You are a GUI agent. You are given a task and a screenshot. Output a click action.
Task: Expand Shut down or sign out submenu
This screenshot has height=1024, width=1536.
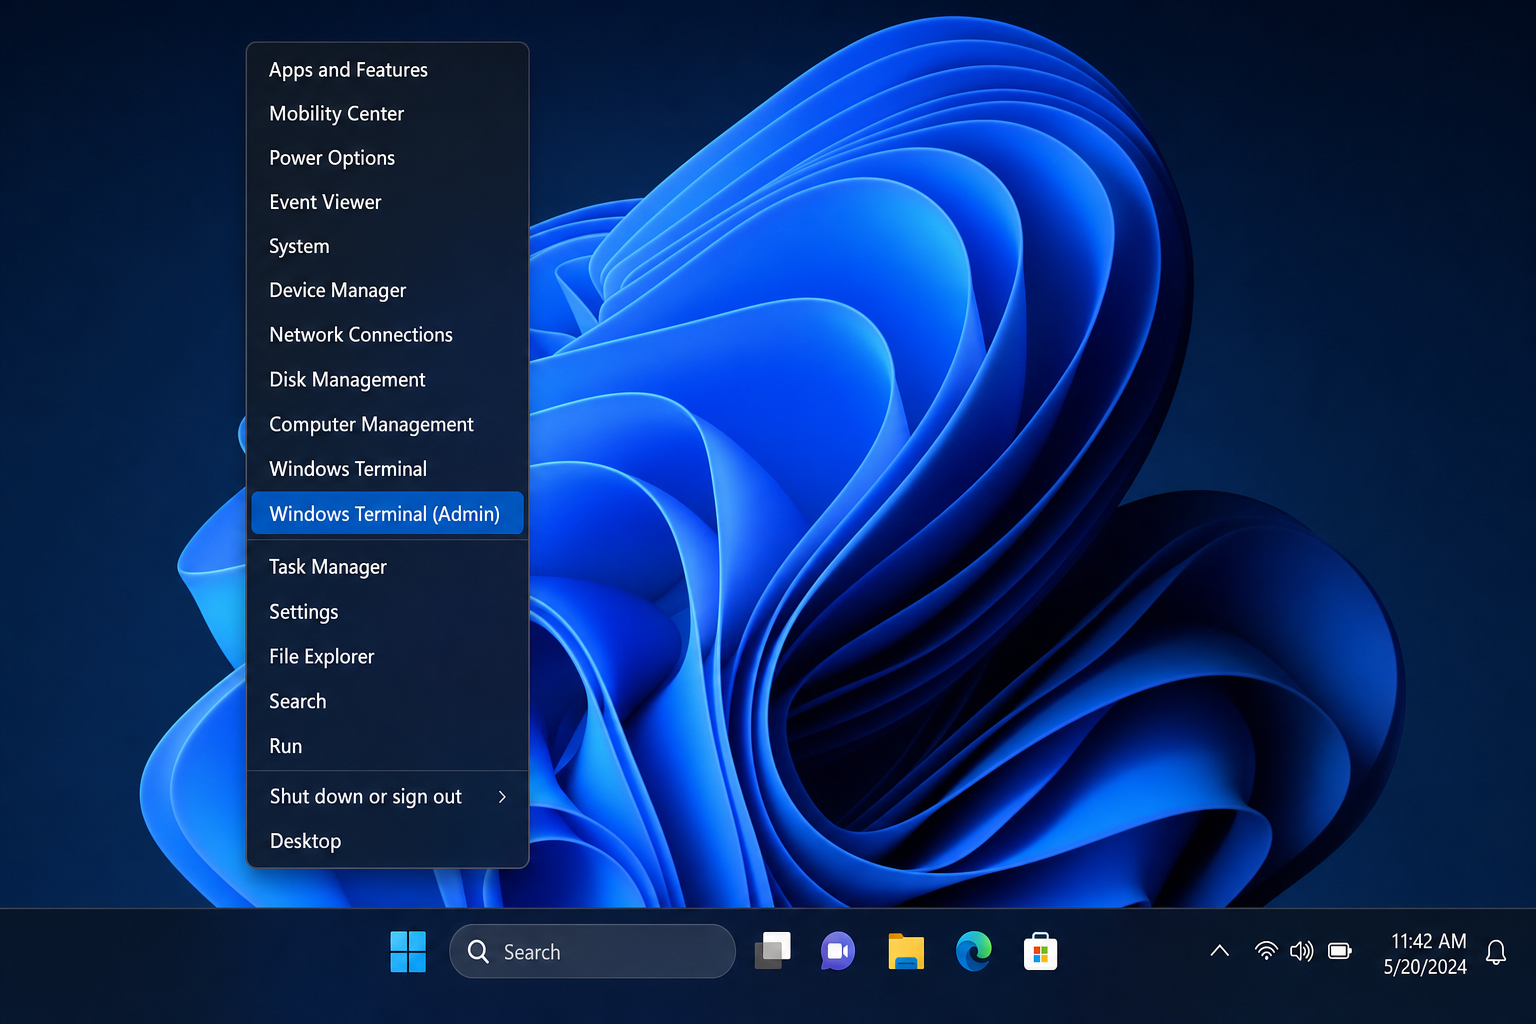click(x=387, y=797)
